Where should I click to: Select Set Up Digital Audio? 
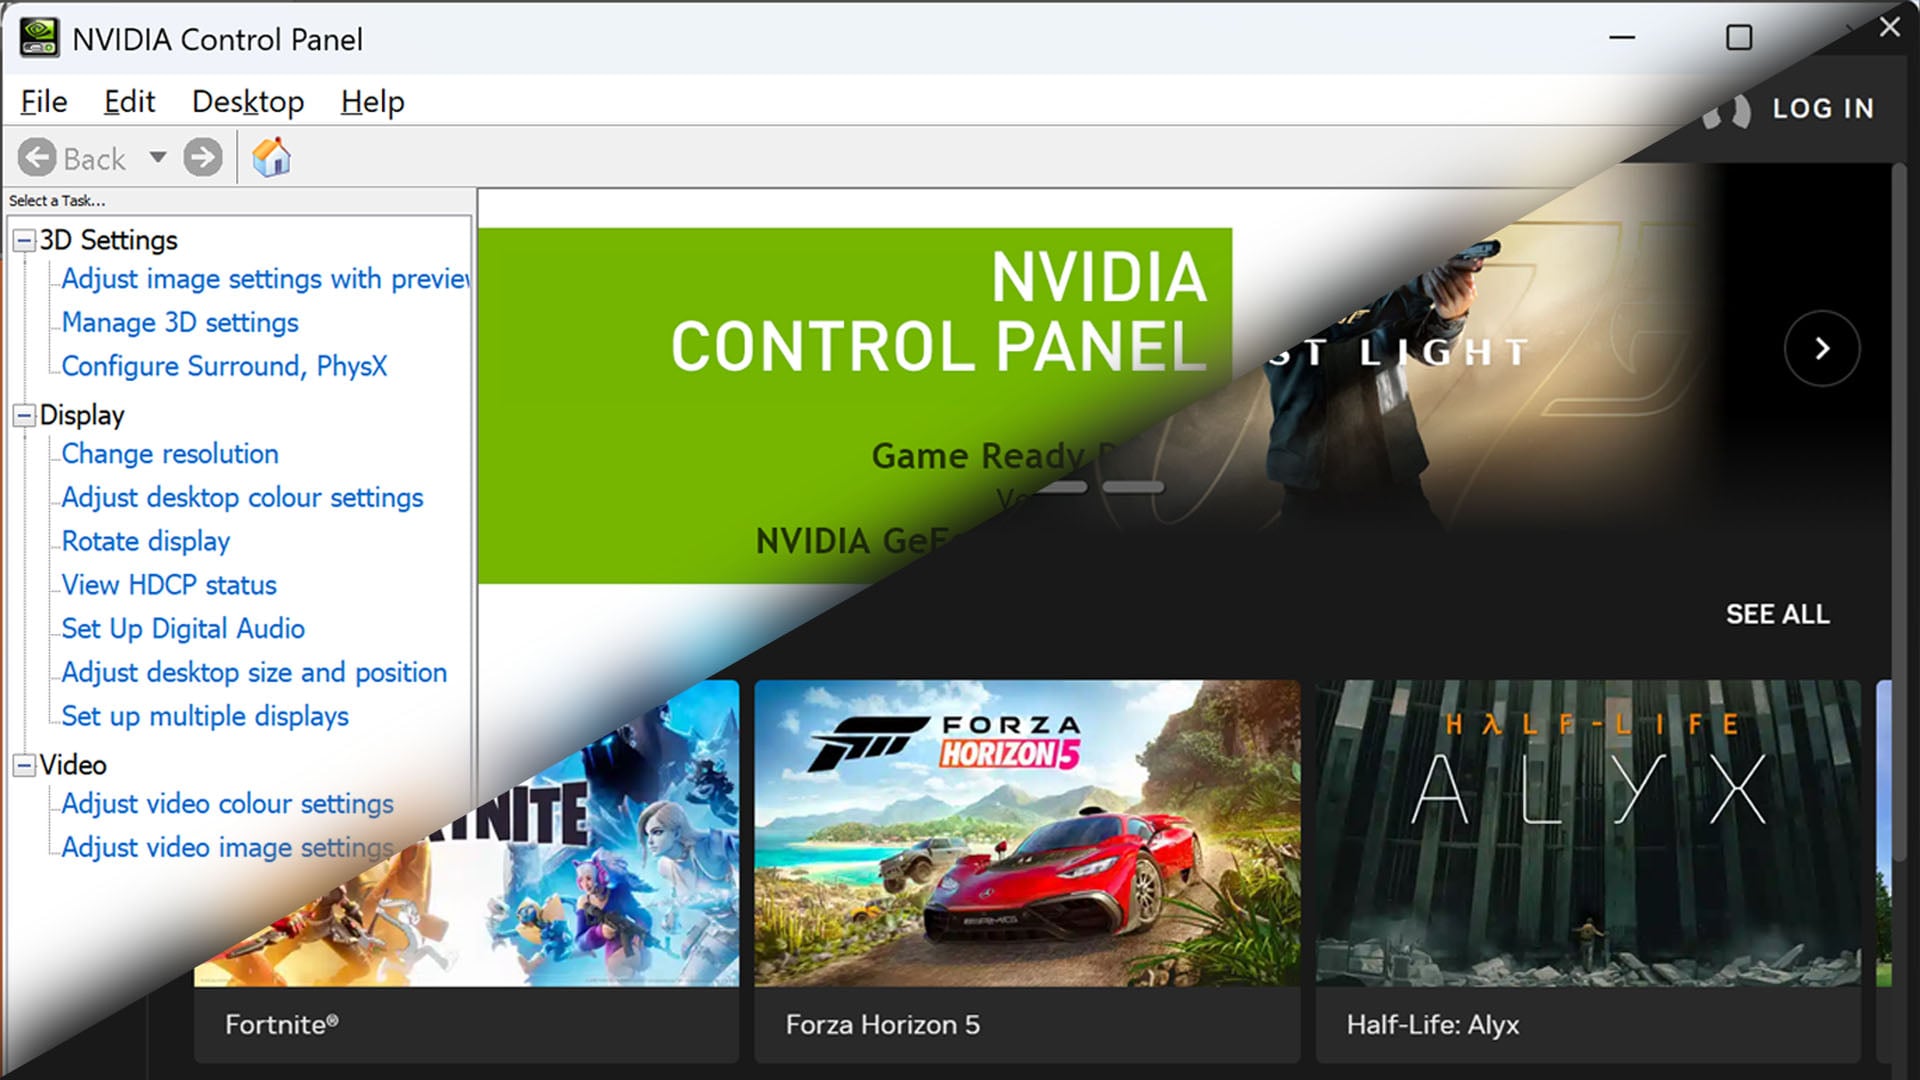[183, 629]
